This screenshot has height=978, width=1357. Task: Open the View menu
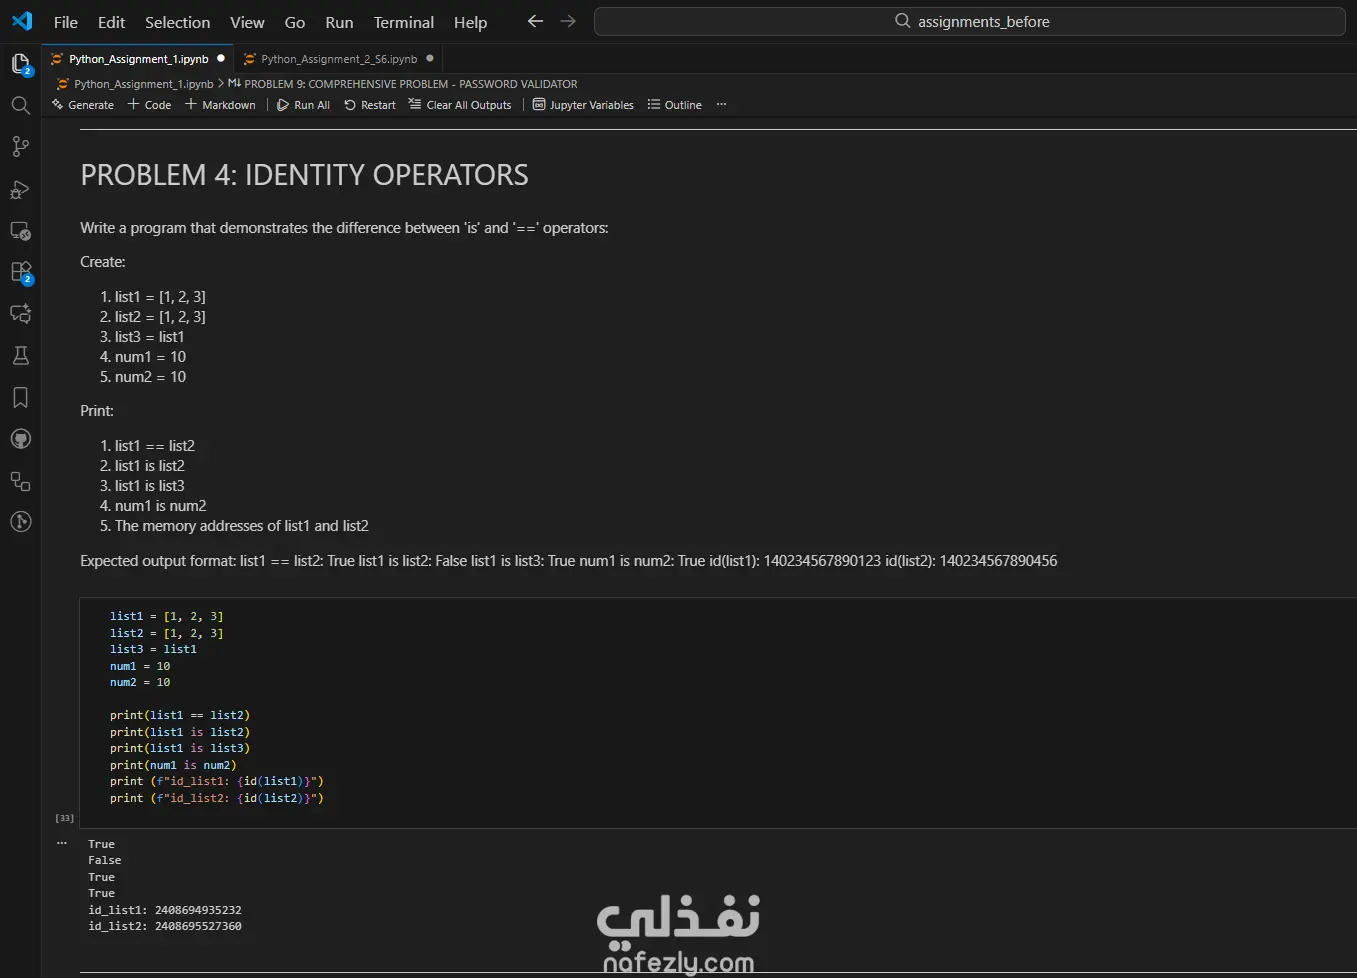pos(247,22)
